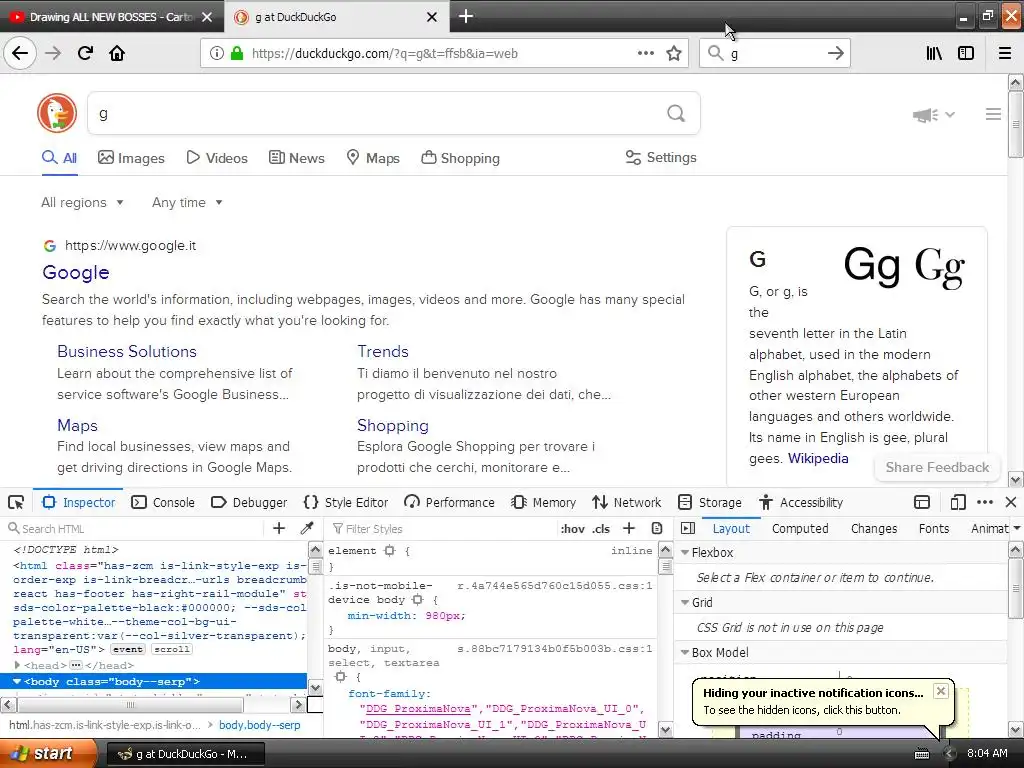
Task: Submit search with the DuckDuckGo magnifier icon
Action: [676, 114]
